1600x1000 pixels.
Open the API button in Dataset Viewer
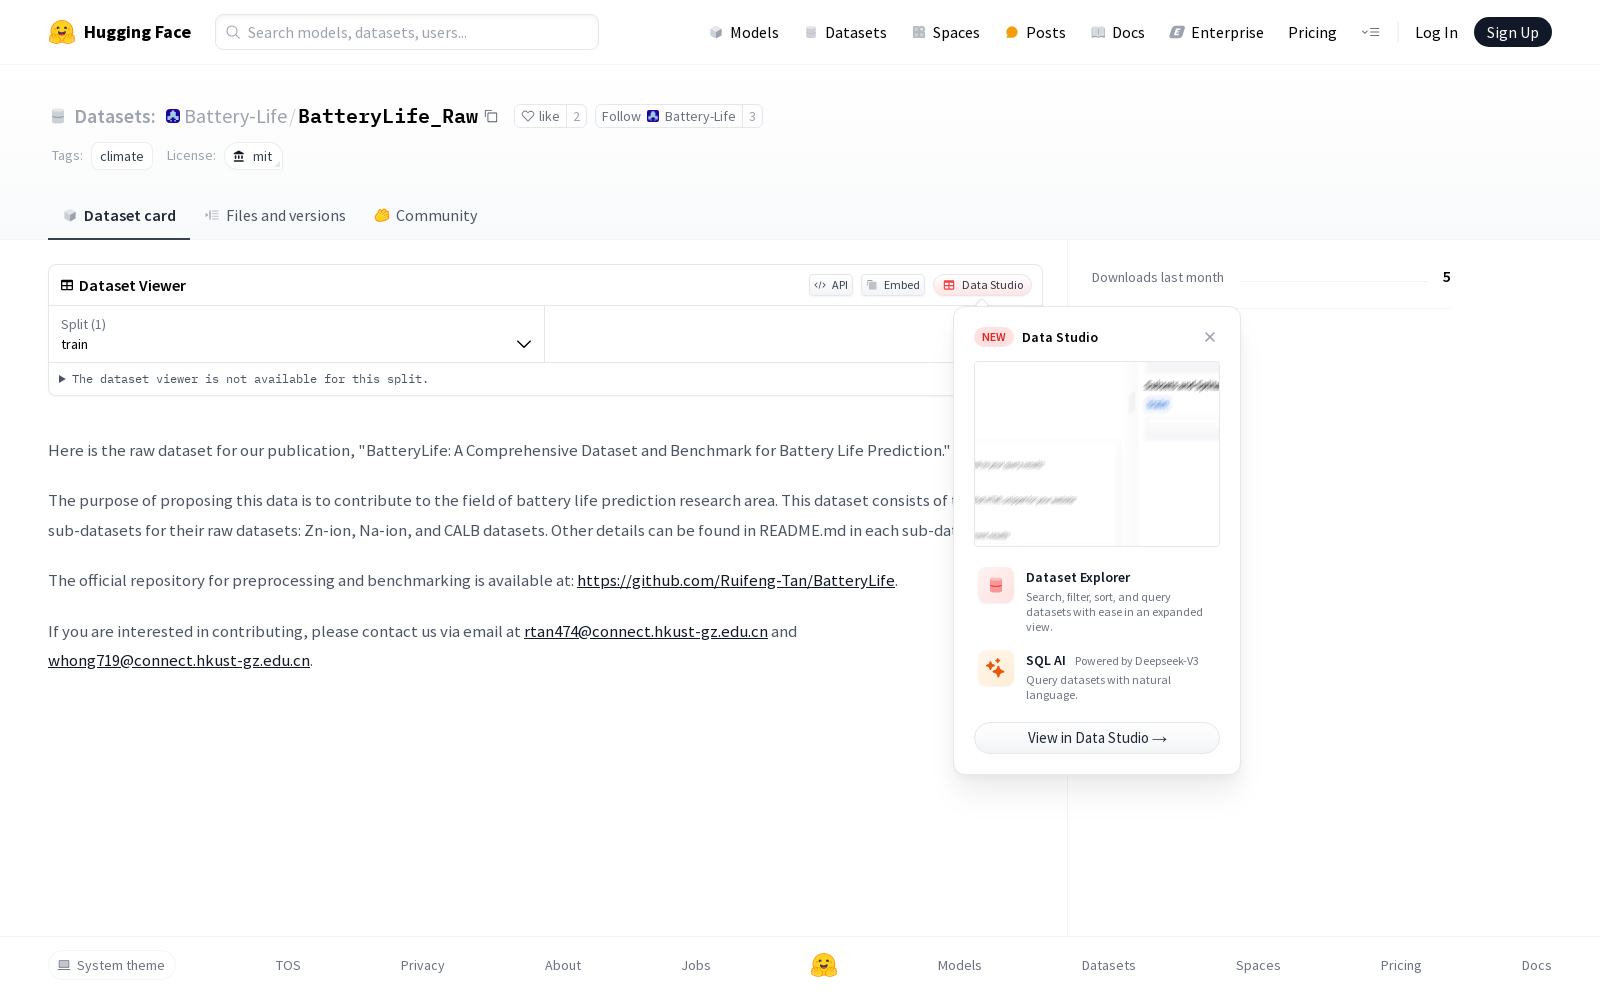pos(831,285)
